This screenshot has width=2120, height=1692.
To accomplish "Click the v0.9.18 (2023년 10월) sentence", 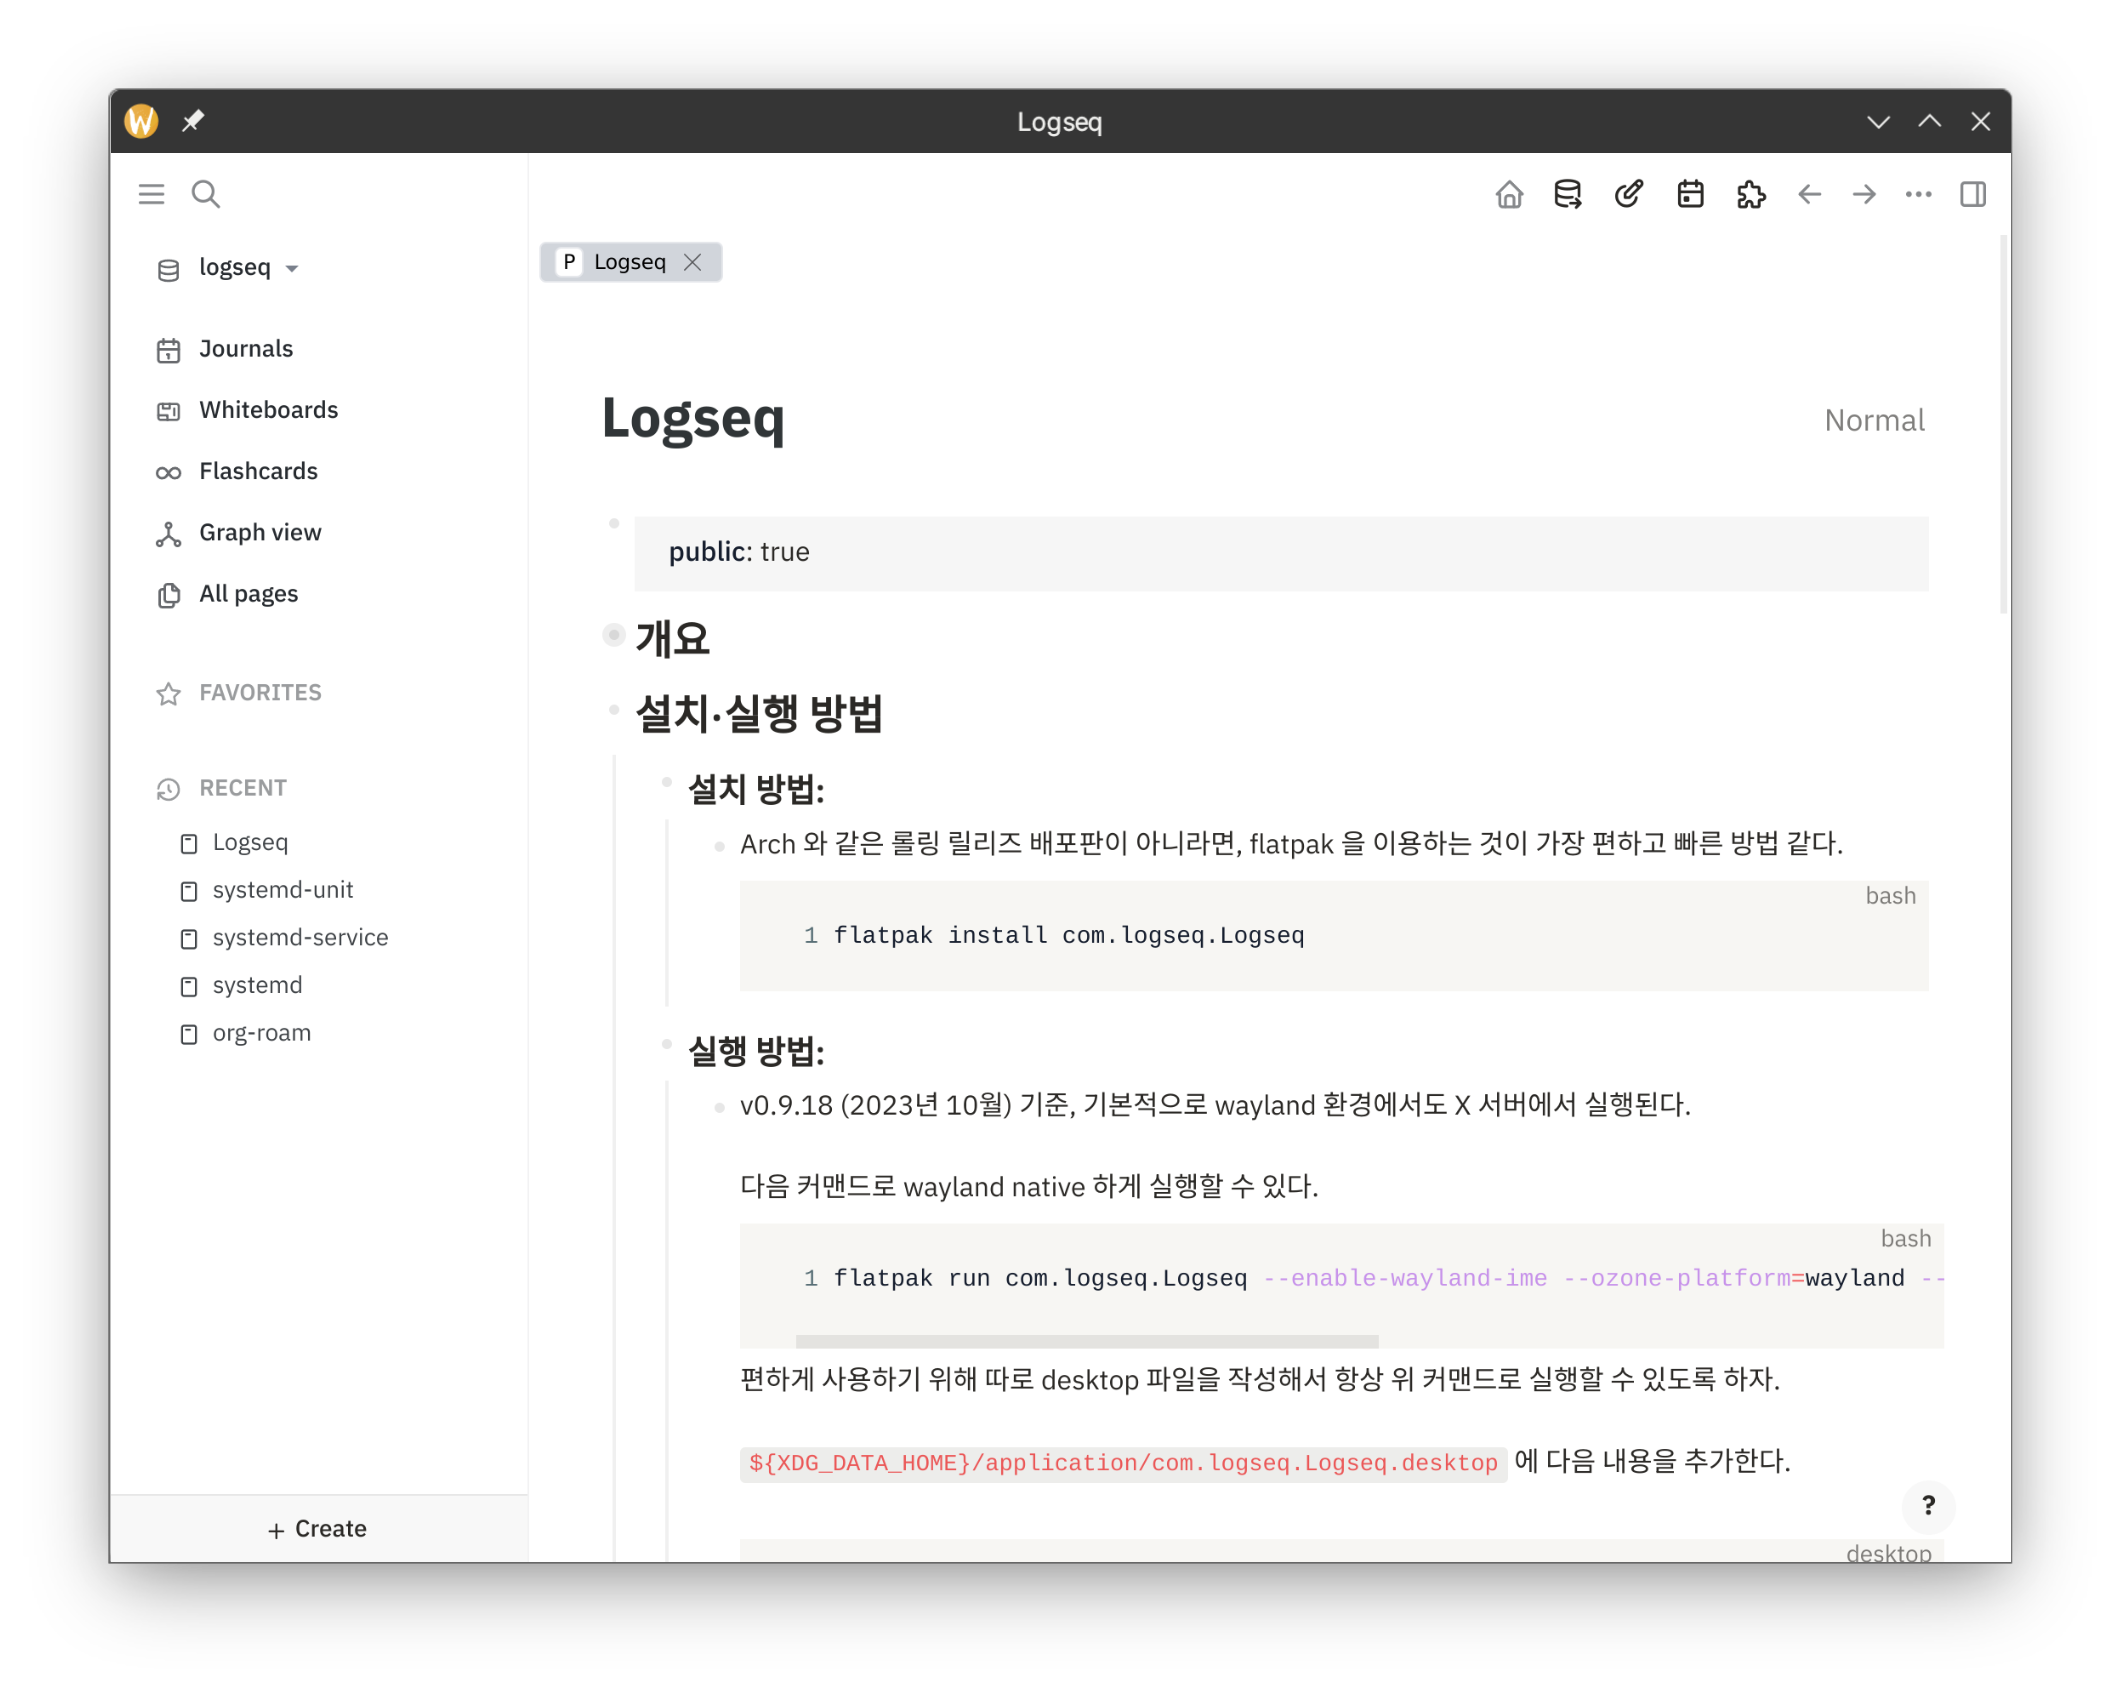I will [x=1215, y=1106].
